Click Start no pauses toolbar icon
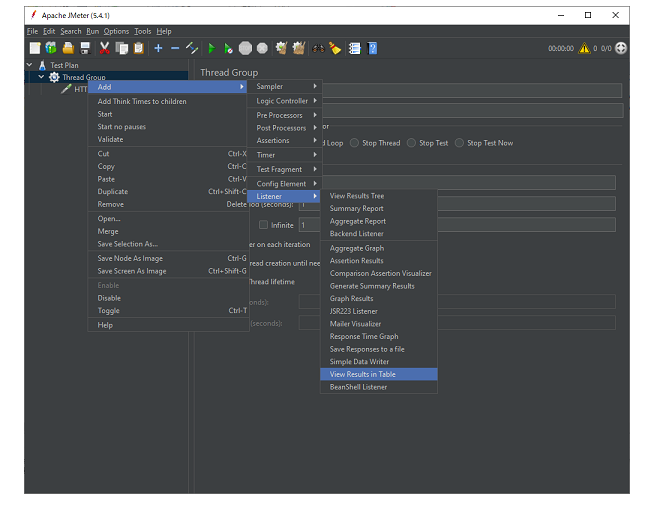This screenshot has height=506, width=657. click(x=228, y=48)
